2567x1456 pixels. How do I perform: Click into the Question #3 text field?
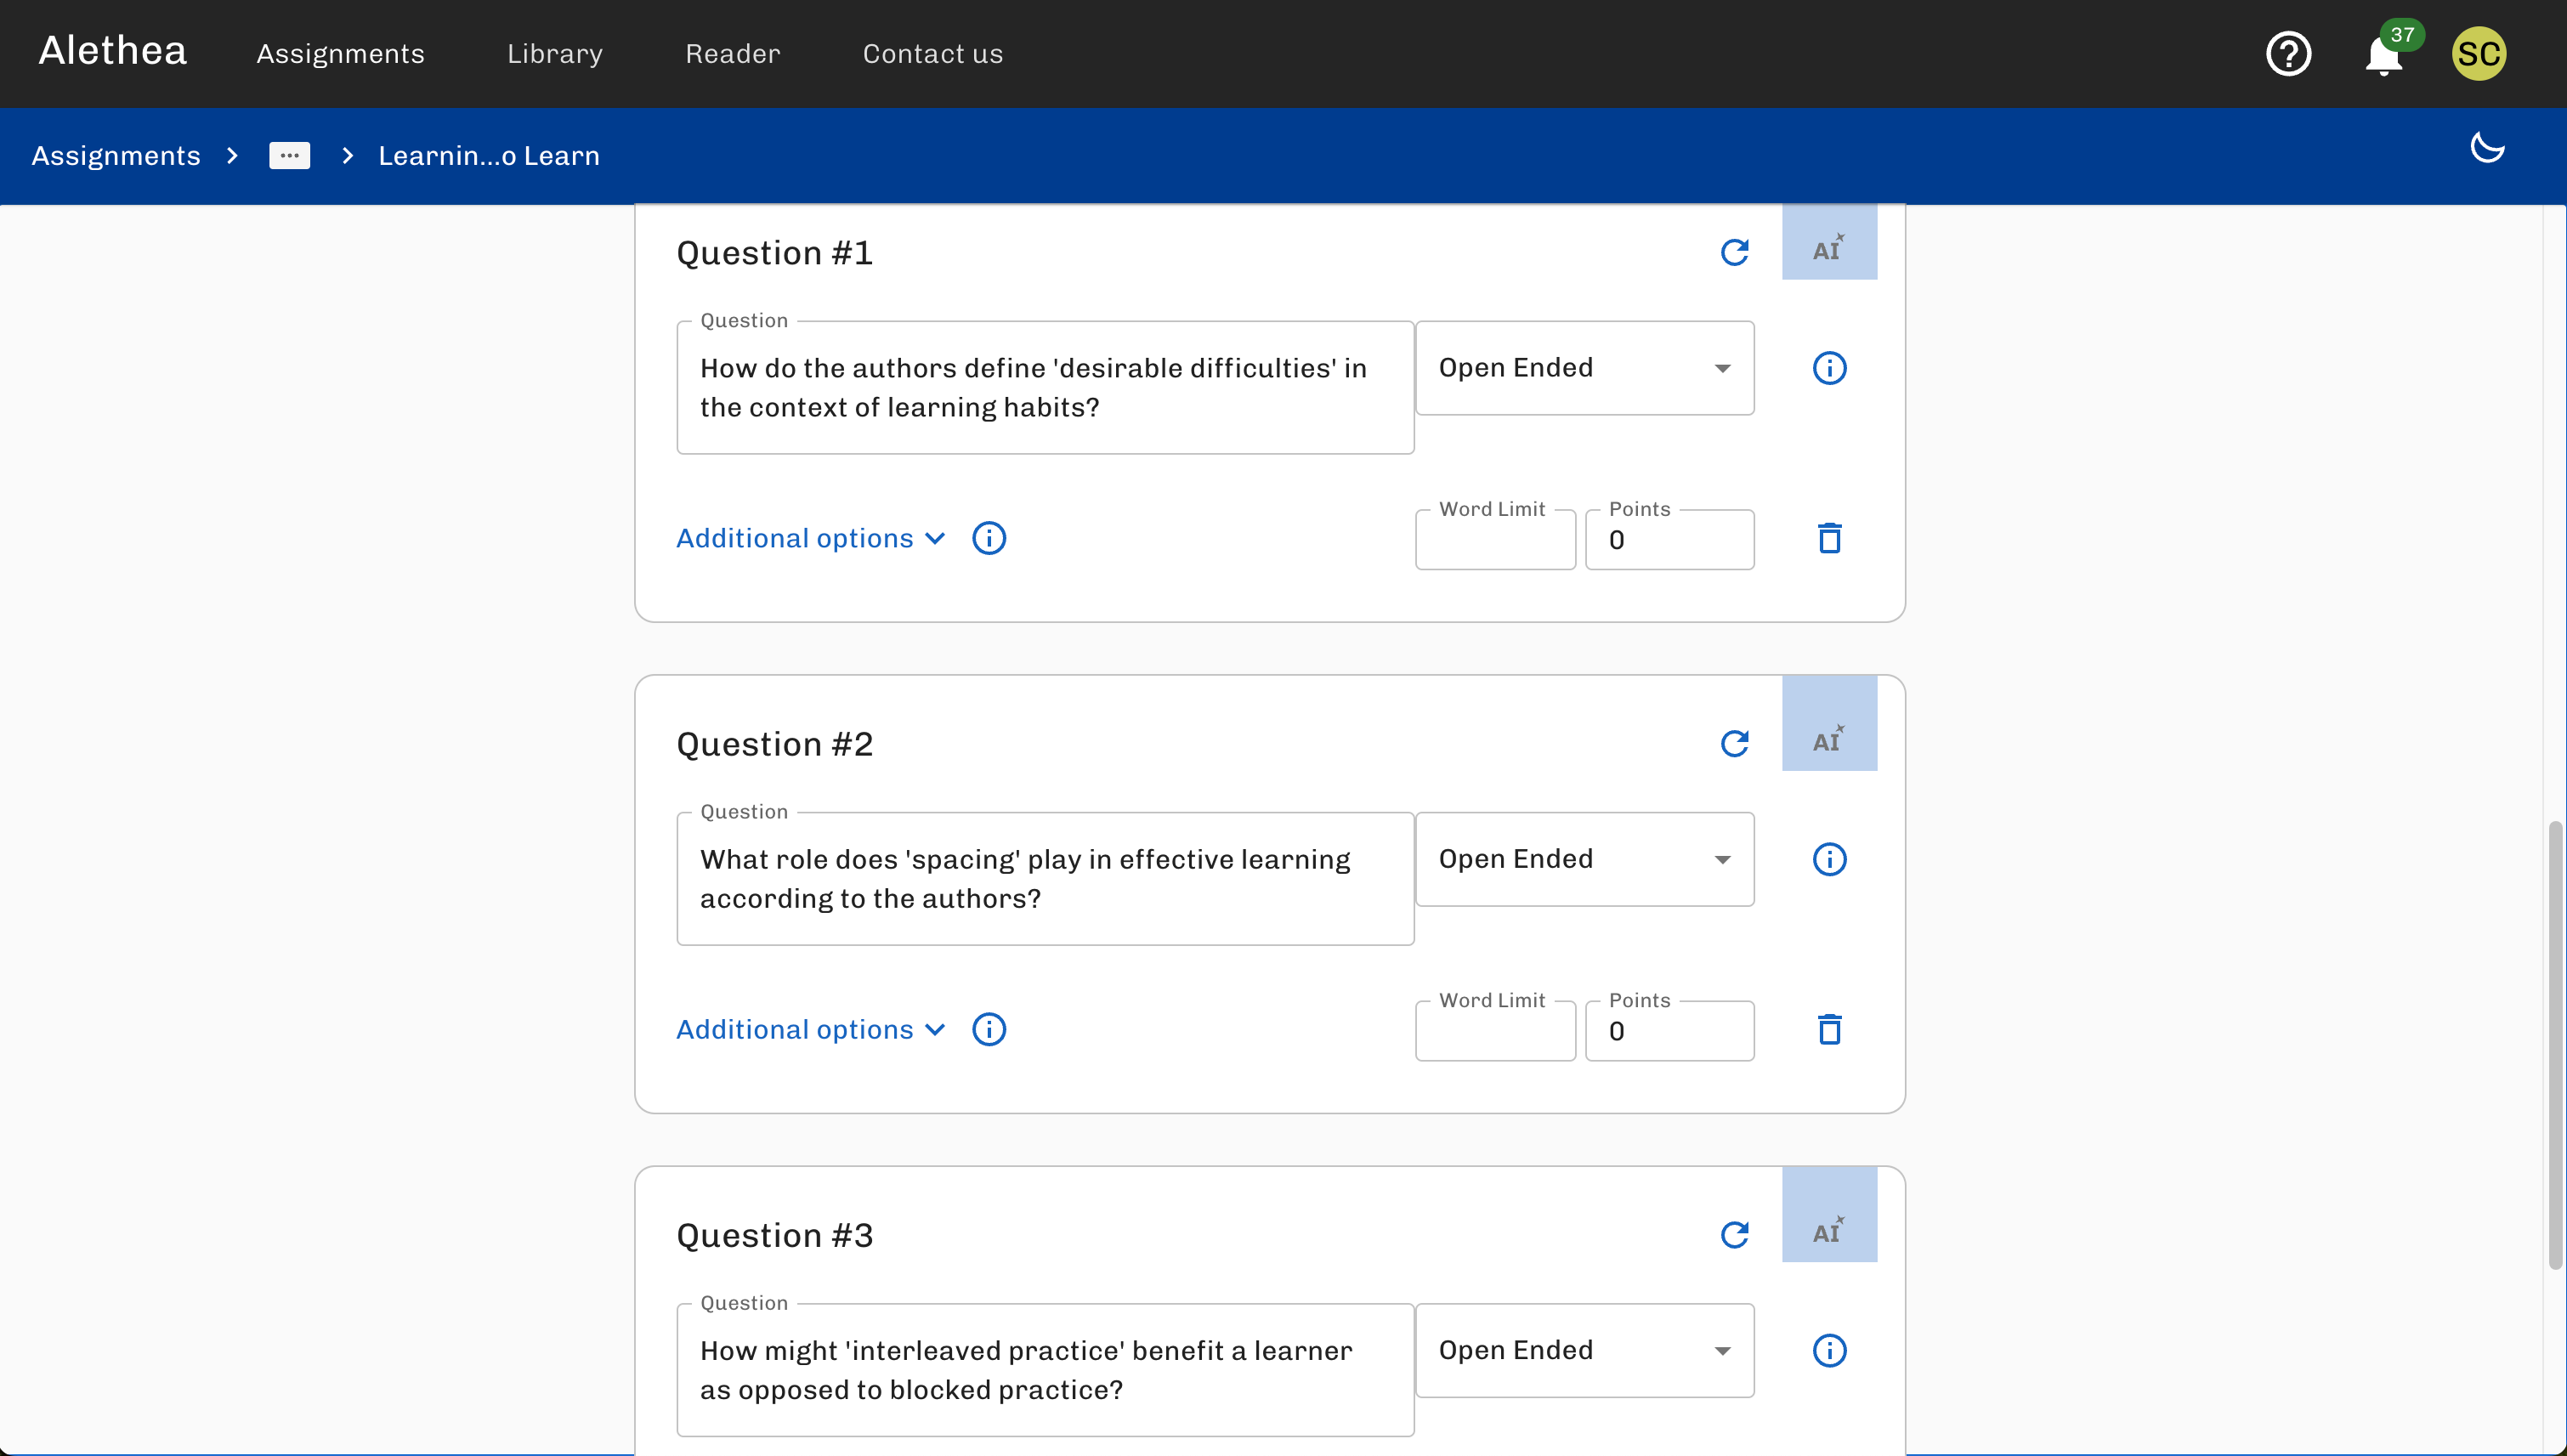[x=1045, y=1370]
